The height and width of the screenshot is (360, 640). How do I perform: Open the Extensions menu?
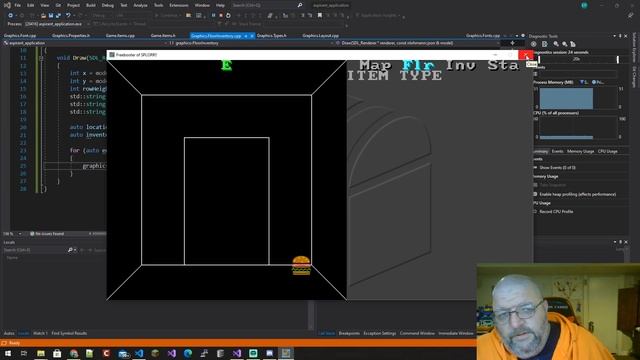pos(179,5)
